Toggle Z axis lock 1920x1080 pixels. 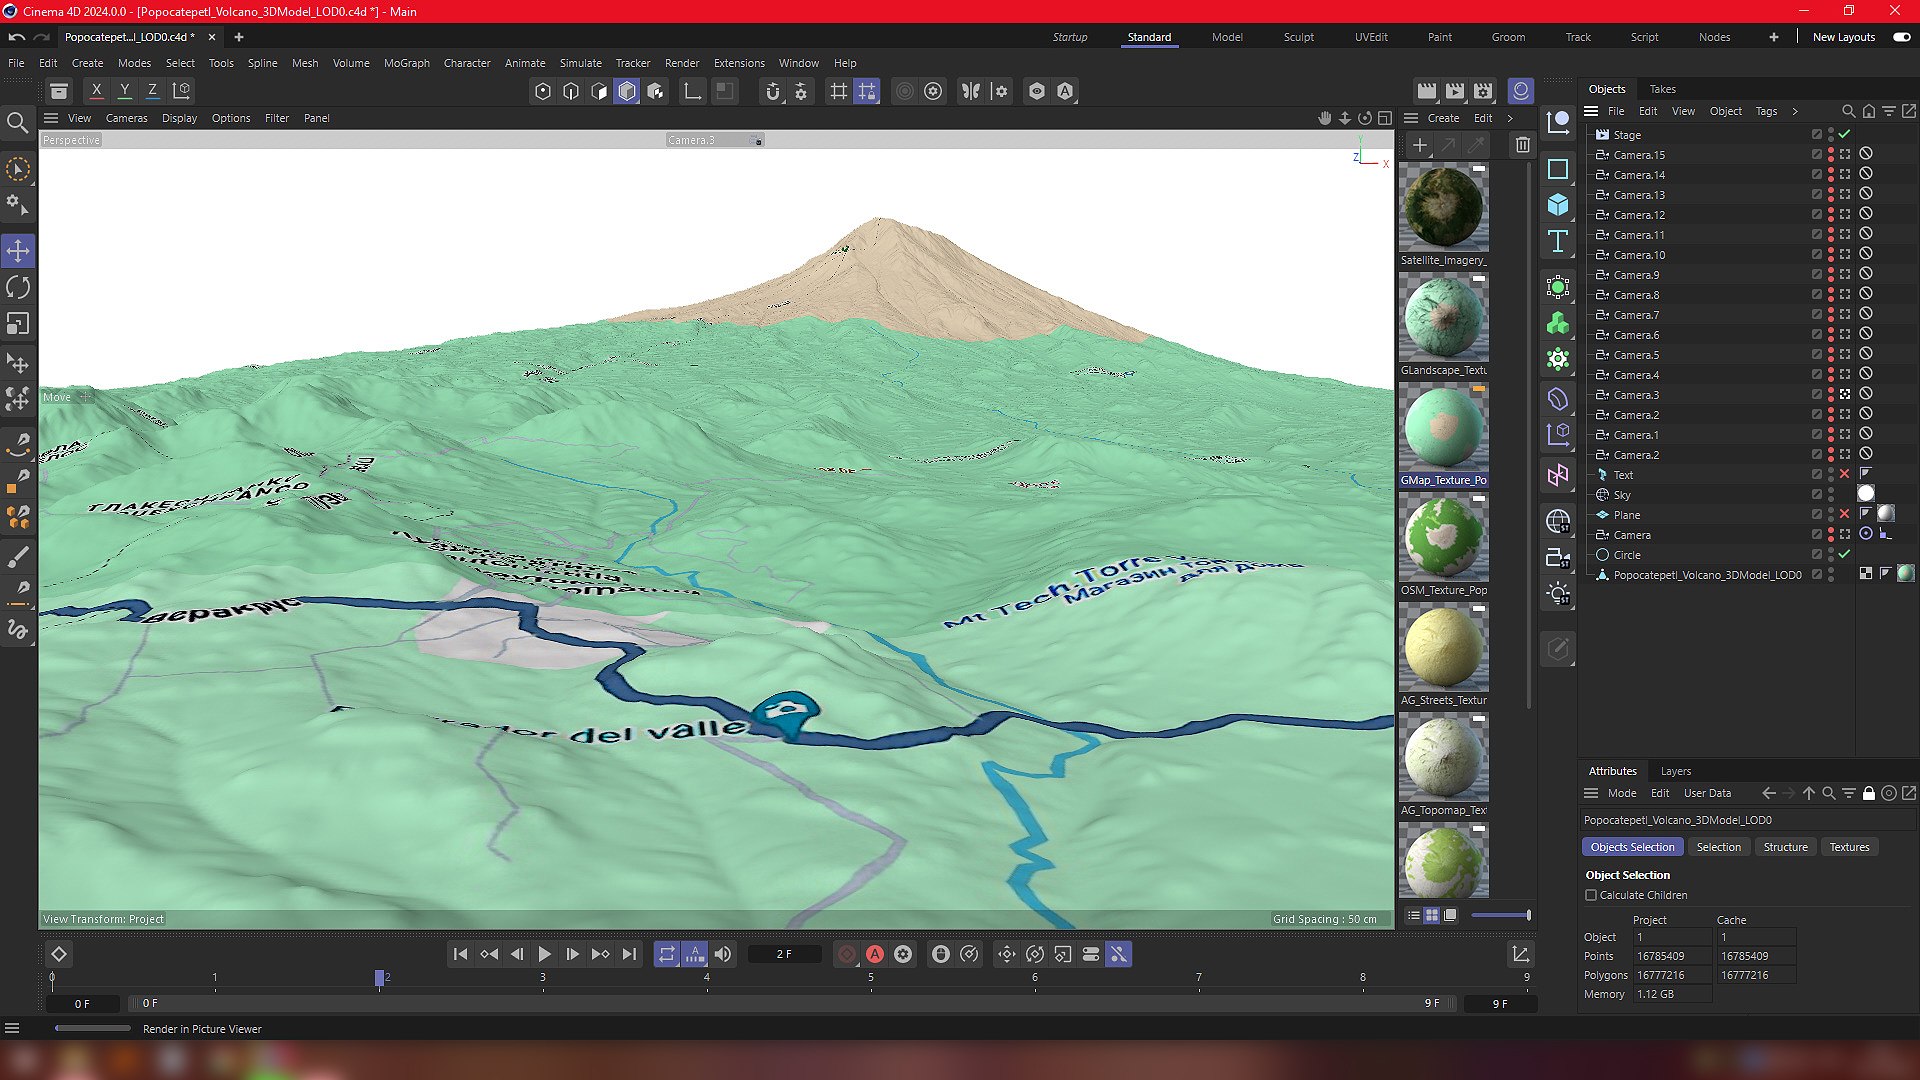click(x=152, y=90)
